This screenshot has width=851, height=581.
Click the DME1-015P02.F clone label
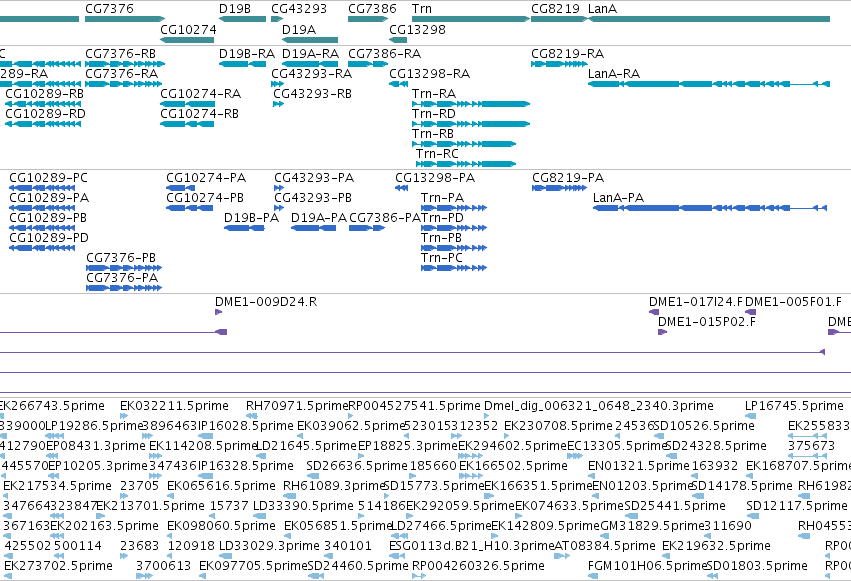point(707,322)
